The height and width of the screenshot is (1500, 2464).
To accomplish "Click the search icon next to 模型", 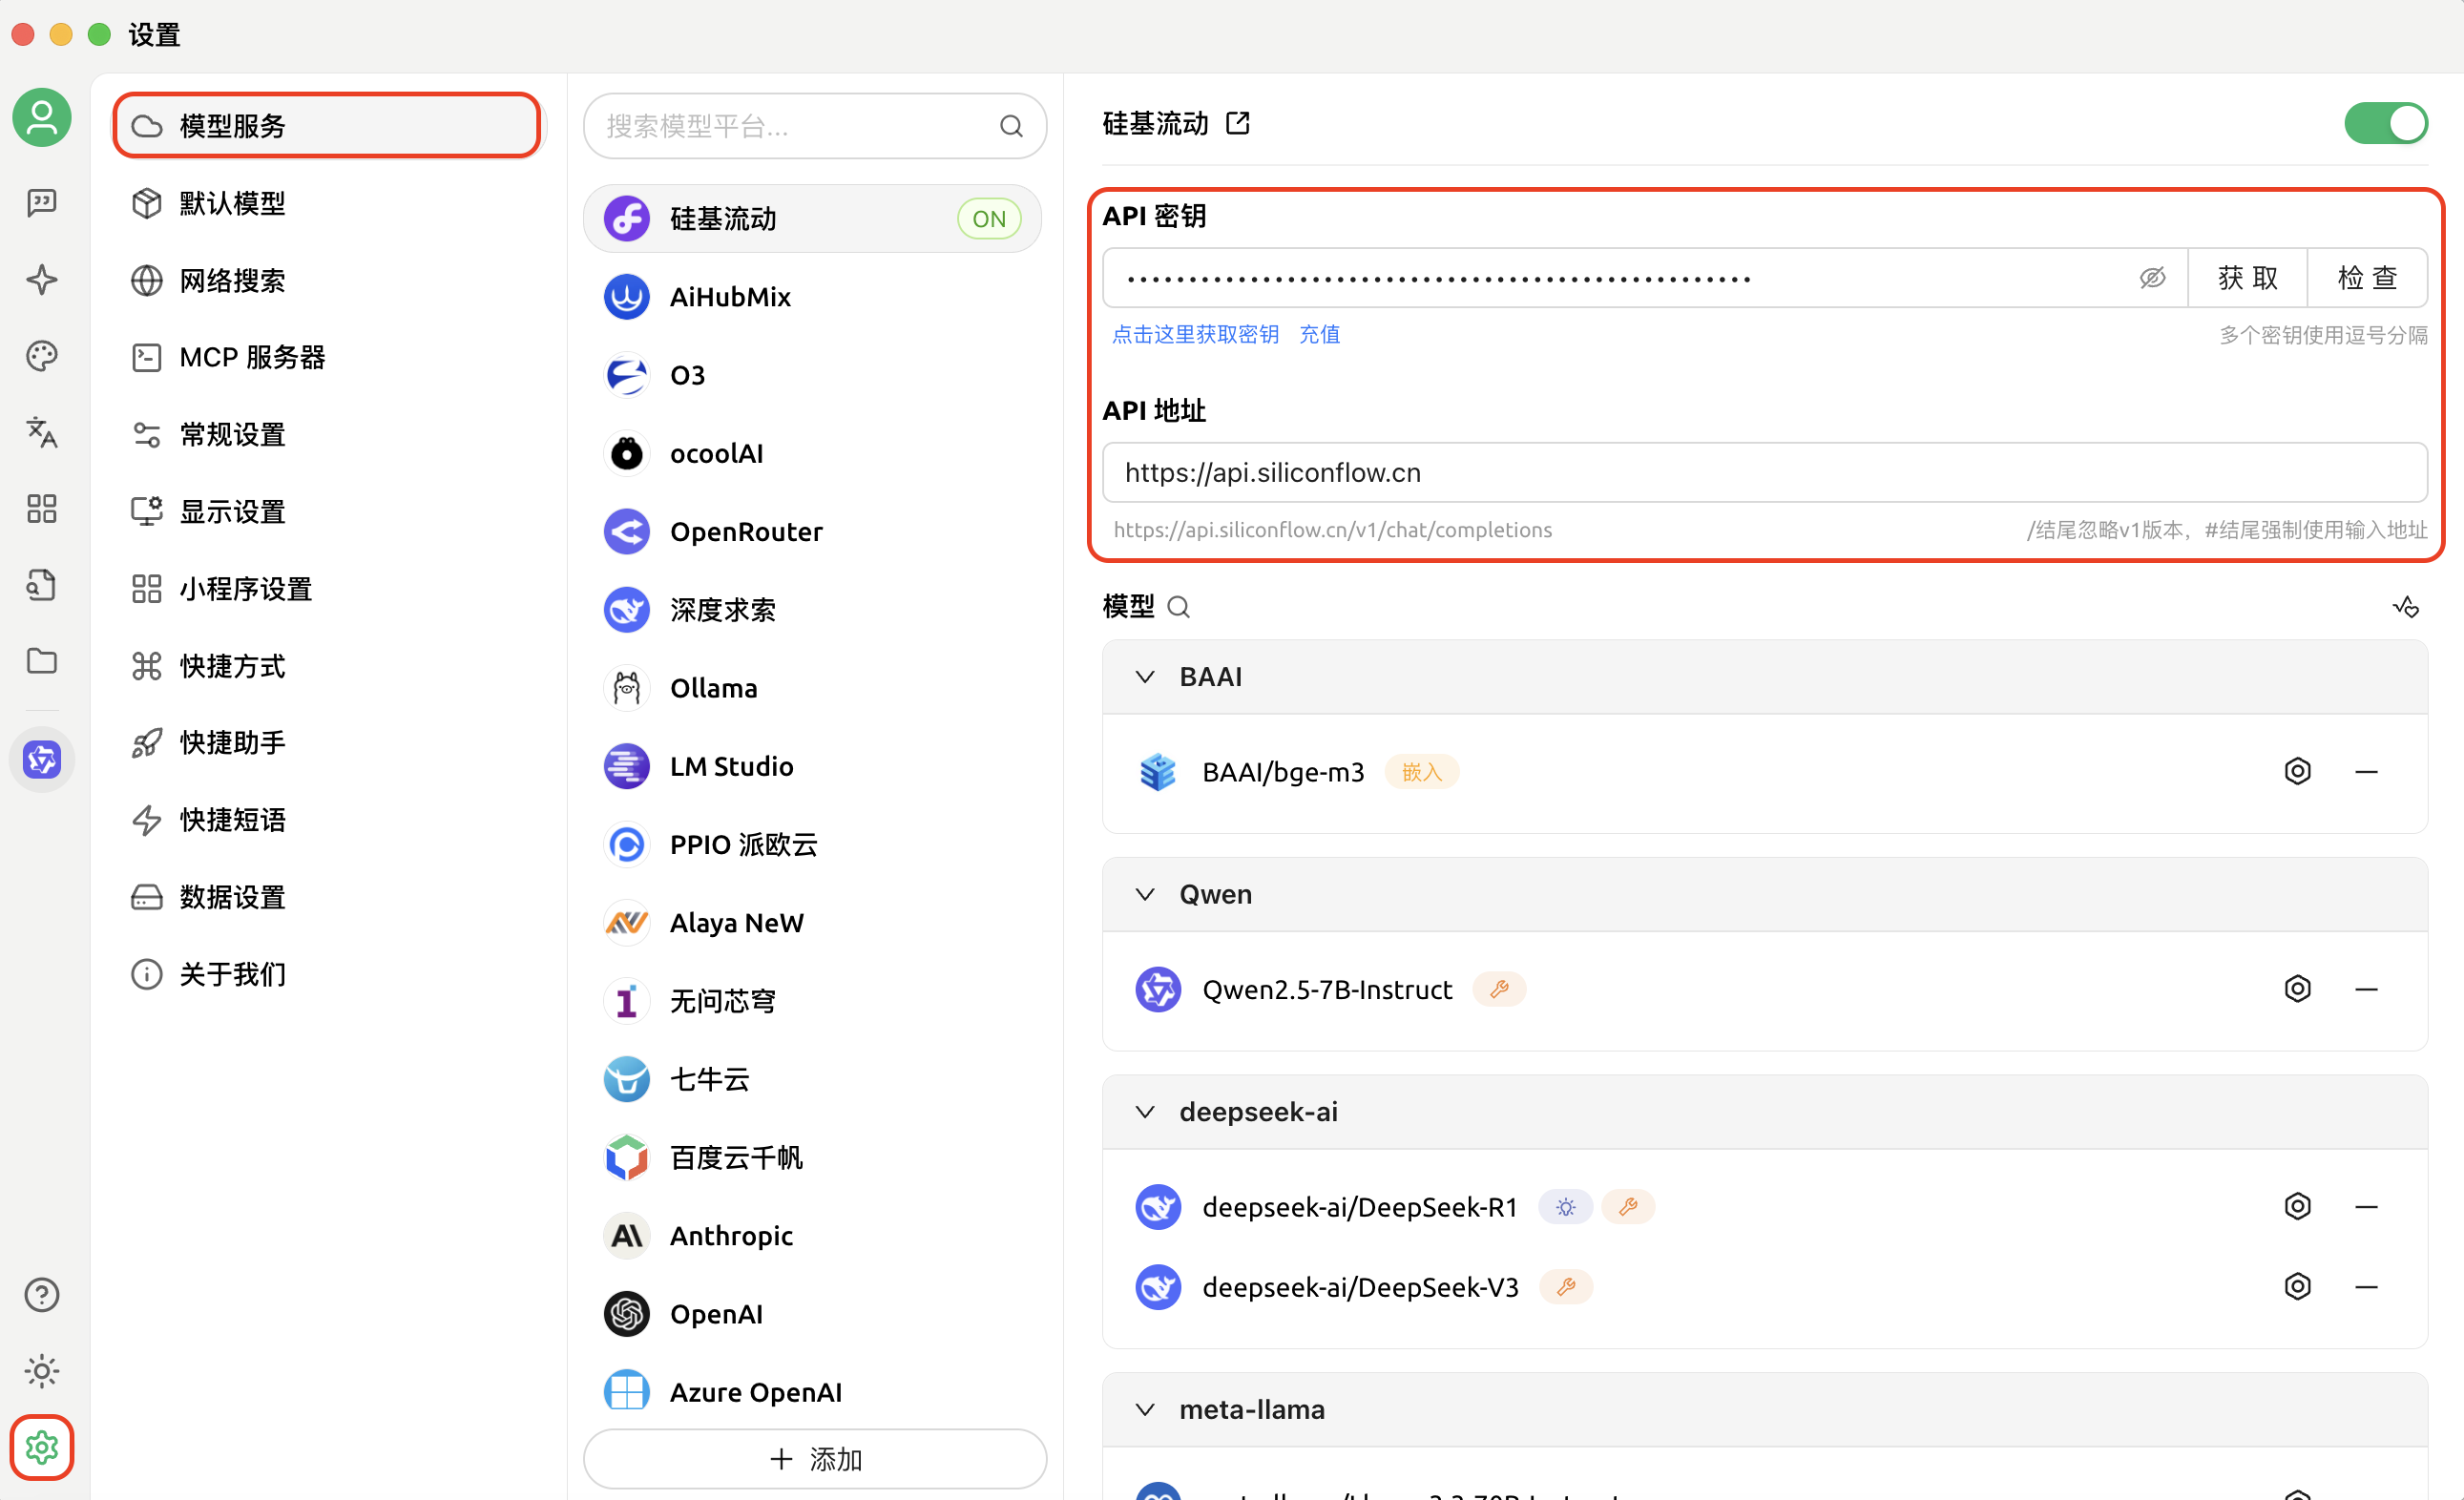I will click(1180, 607).
